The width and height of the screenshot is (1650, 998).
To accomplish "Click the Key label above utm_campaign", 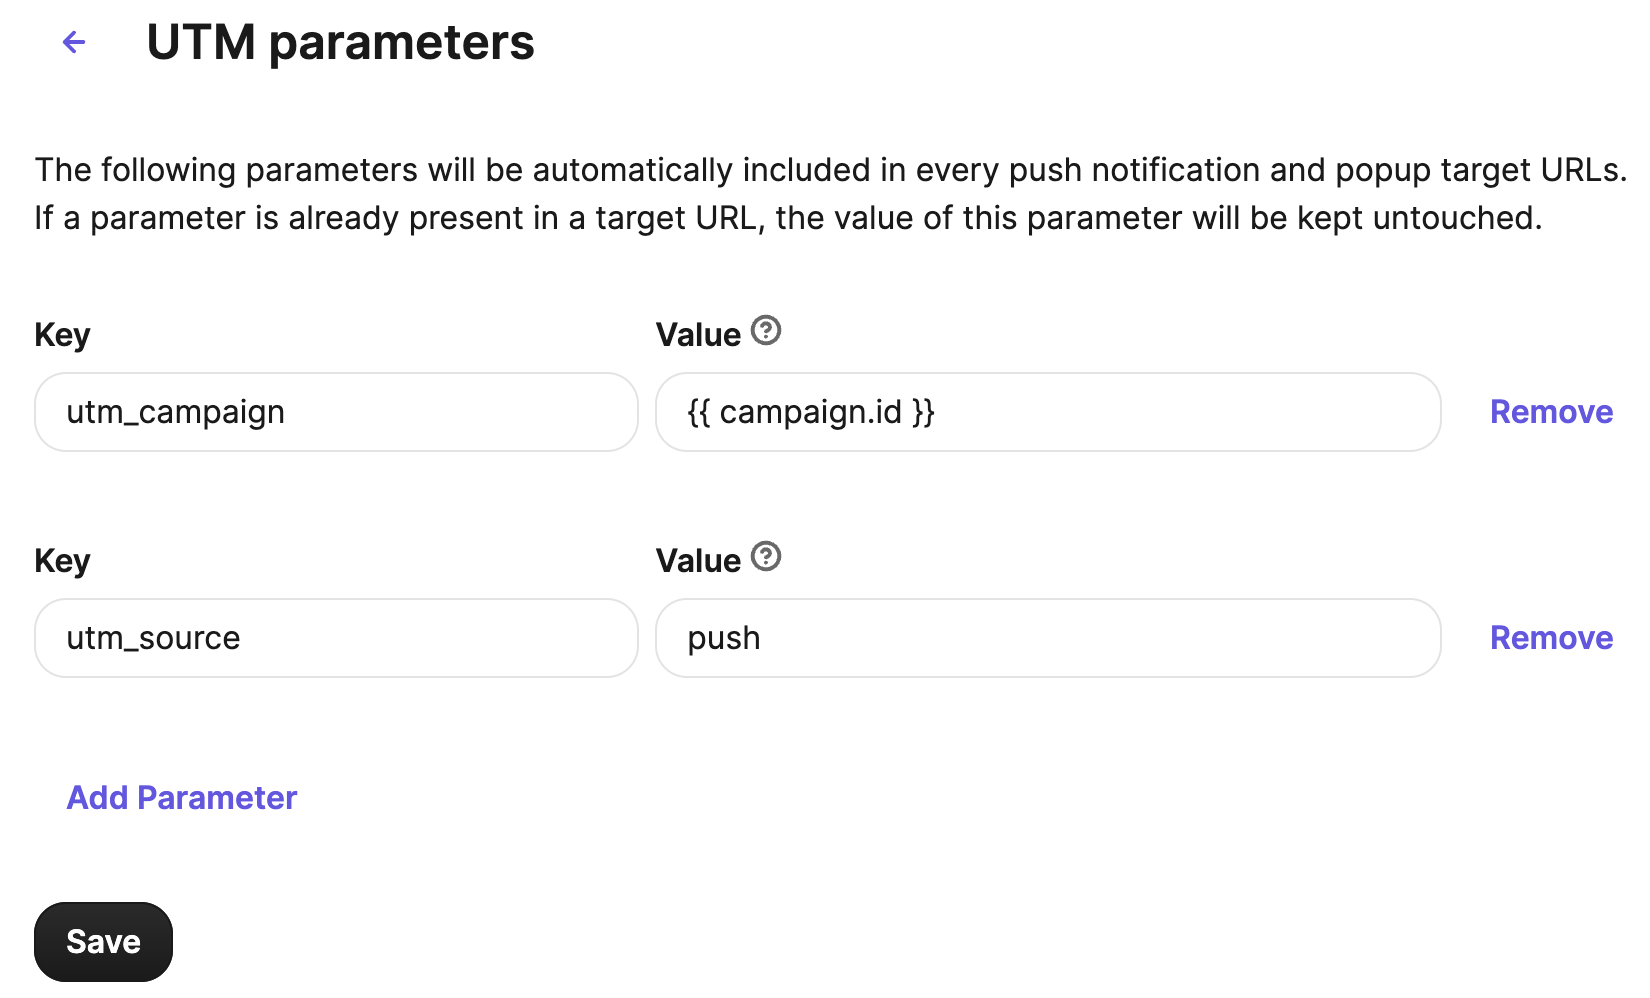I will point(62,335).
